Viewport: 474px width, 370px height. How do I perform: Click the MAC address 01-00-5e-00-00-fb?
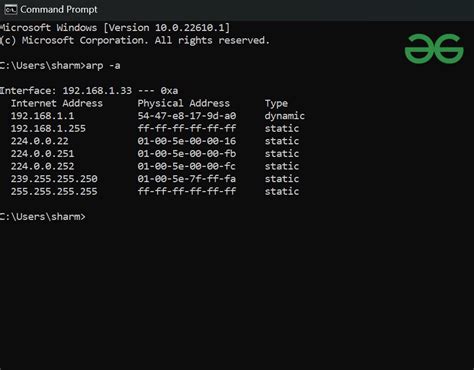(x=187, y=154)
